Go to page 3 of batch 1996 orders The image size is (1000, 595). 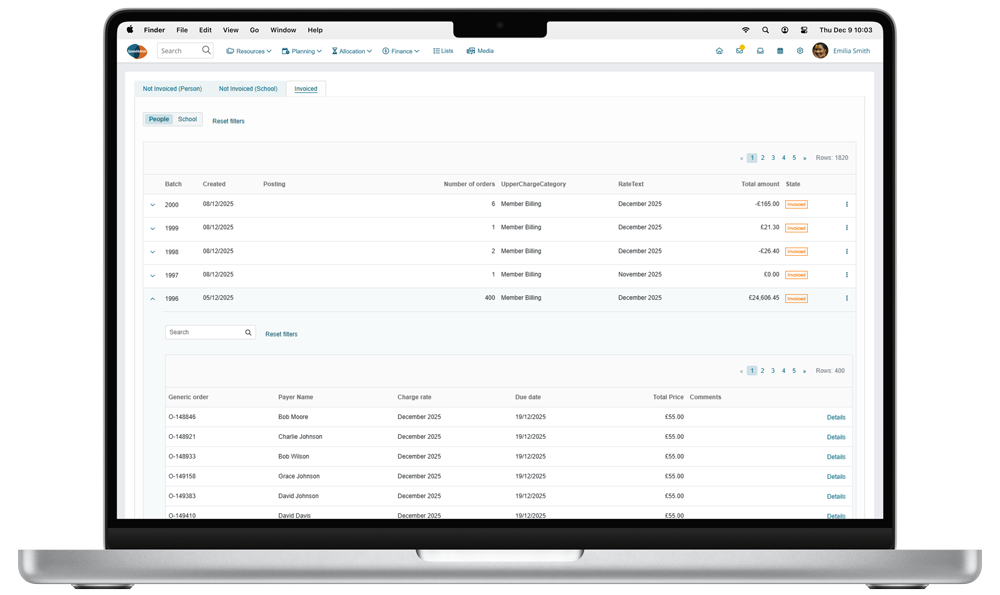coord(773,371)
